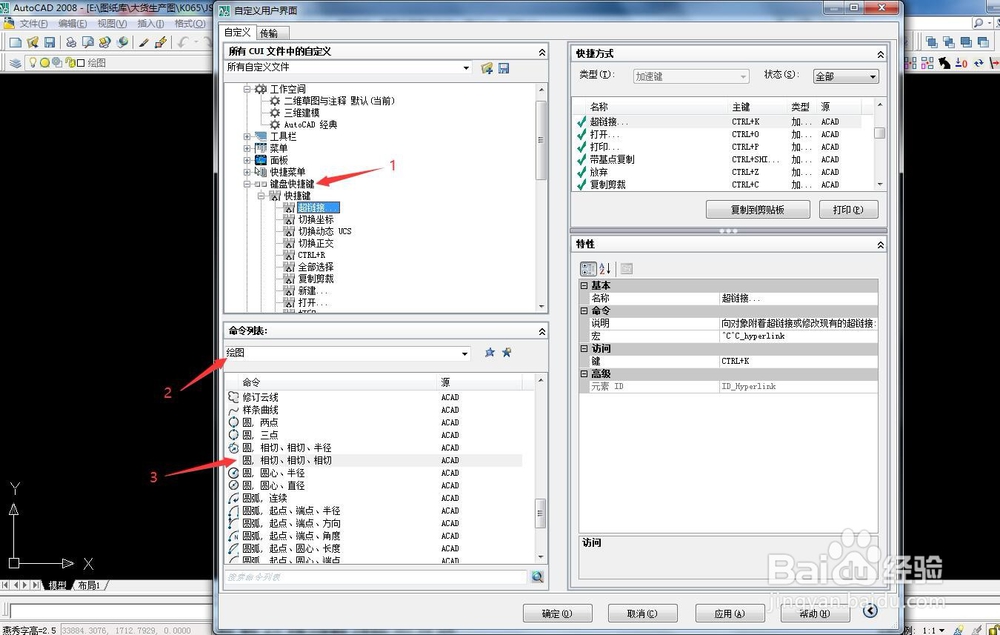Click the spline command curve icon
1000x635 pixels.
233,410
